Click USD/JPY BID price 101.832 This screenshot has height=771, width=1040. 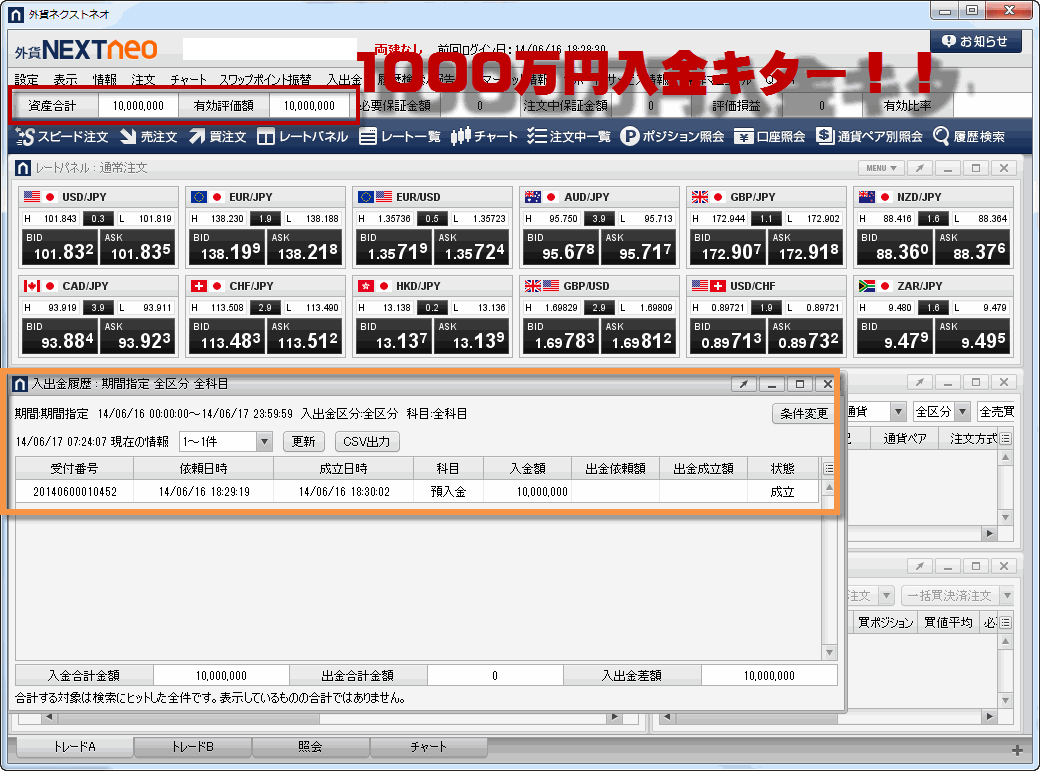[x=60, y=247]
